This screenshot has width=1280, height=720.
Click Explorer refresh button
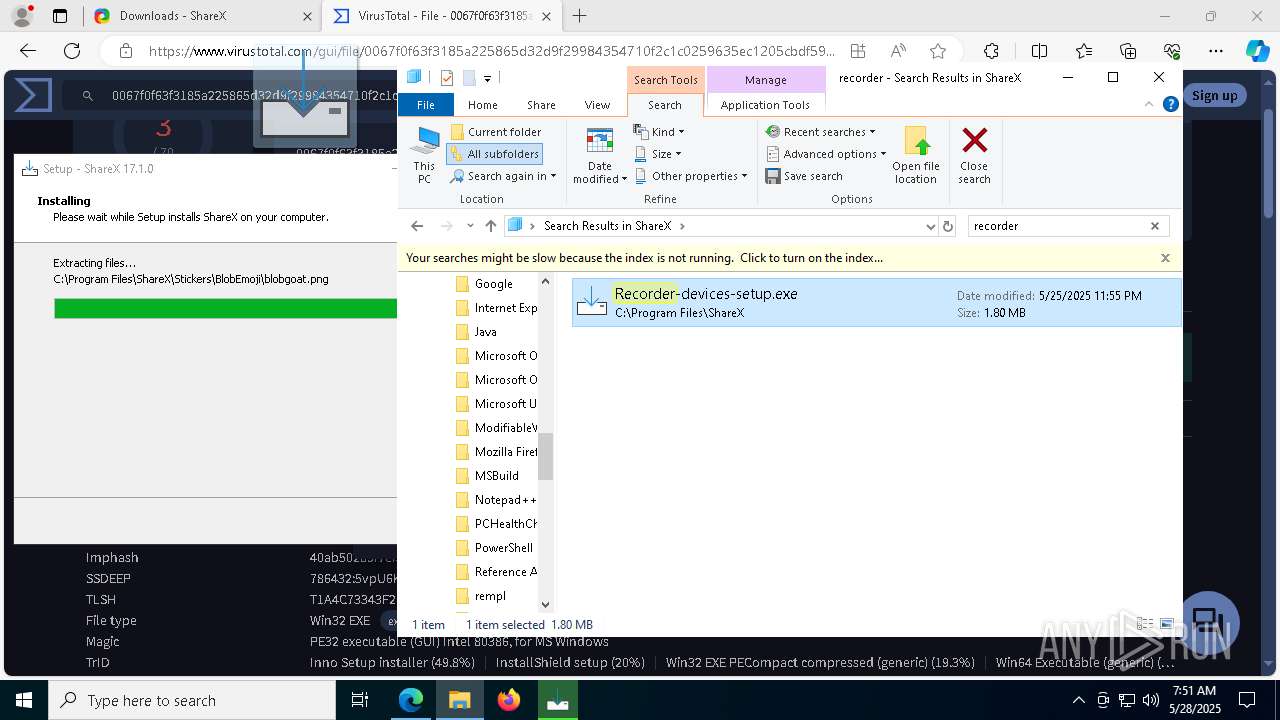pos(949,226)
